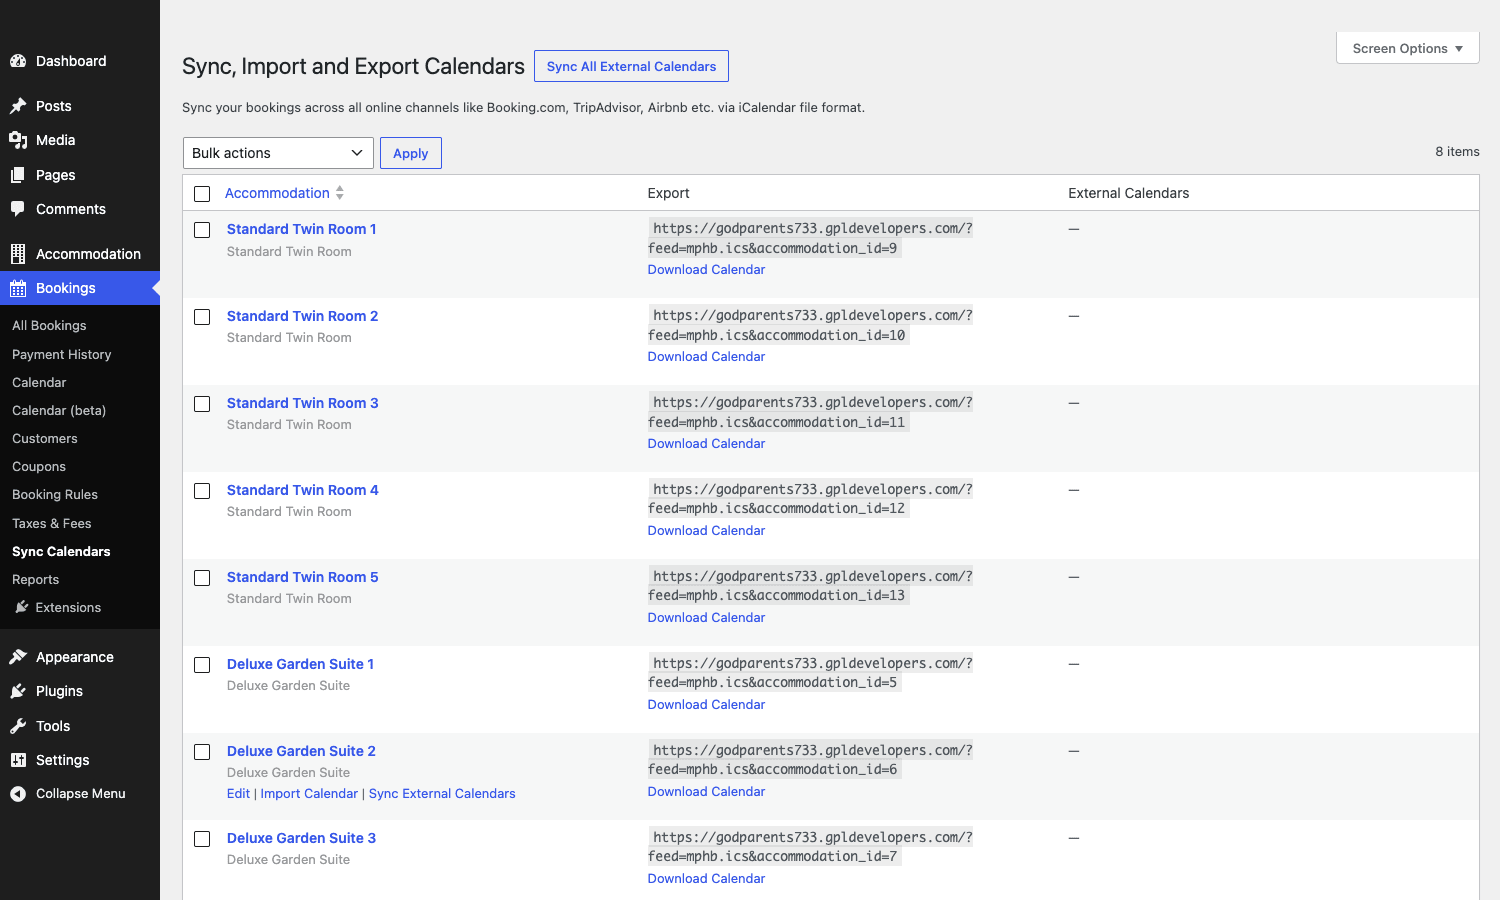
Task: Click the accommodation_id=9 export feed URL
Action: click(810, 238)
